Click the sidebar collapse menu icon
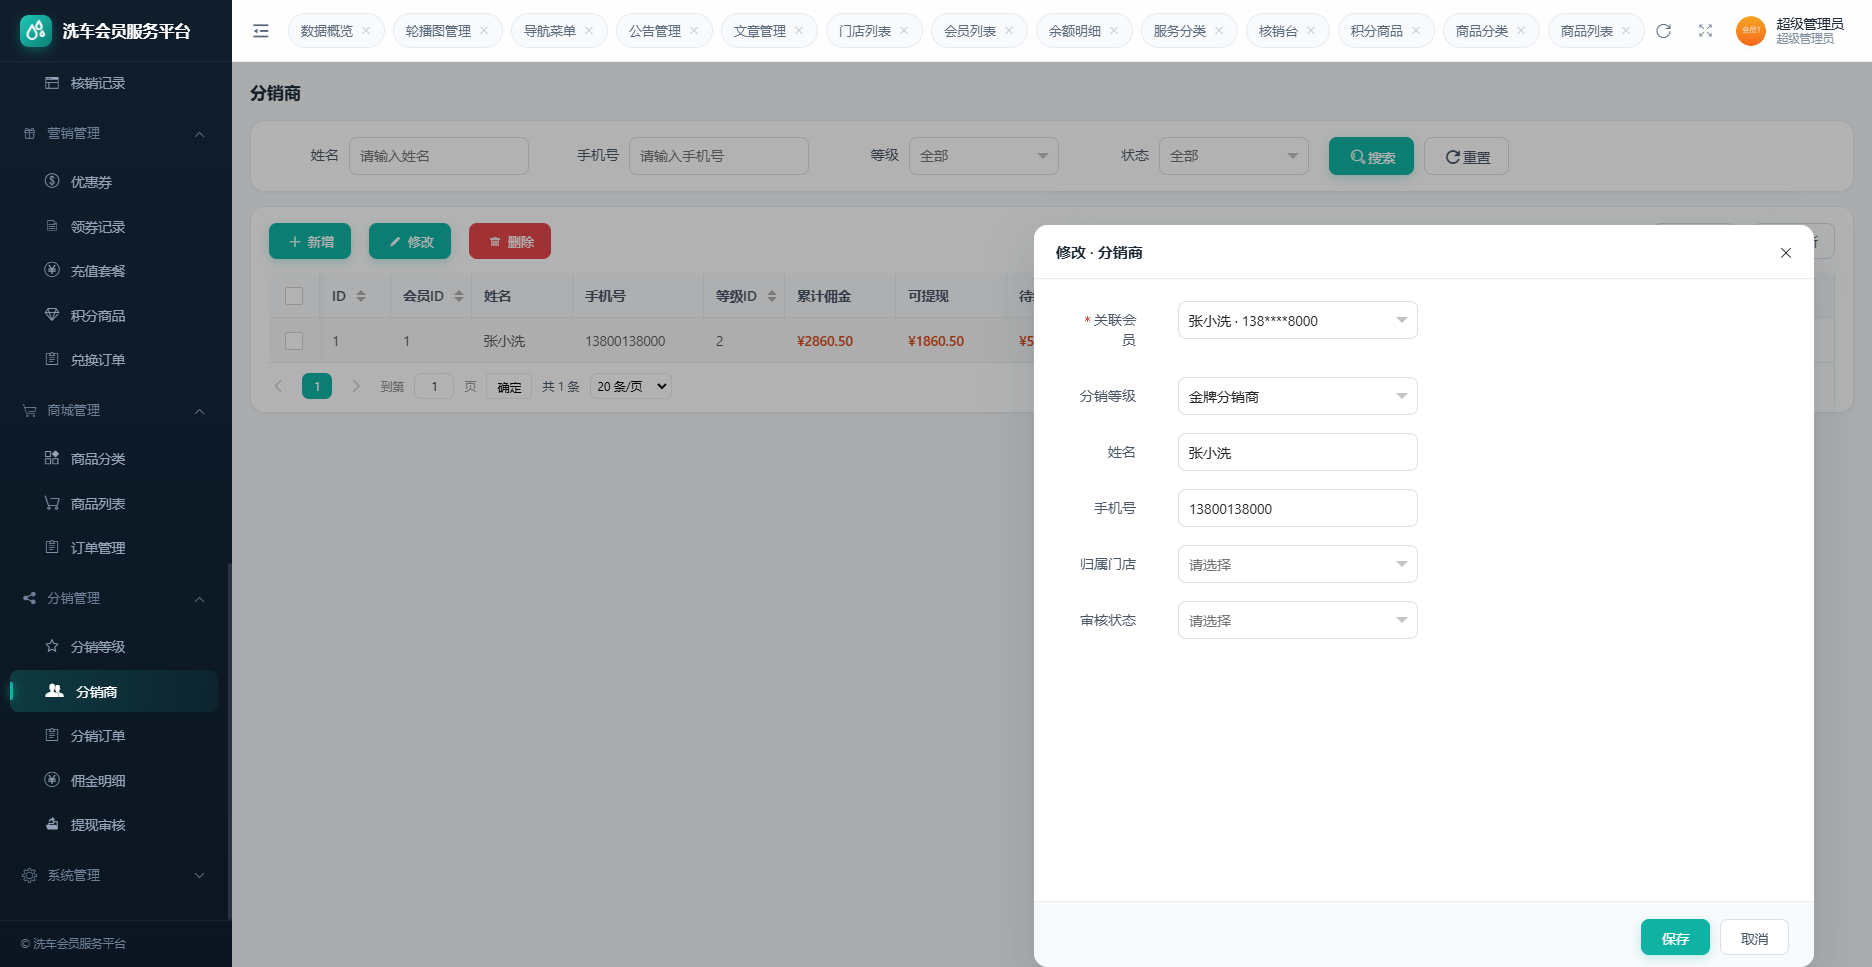 point(261,31)
